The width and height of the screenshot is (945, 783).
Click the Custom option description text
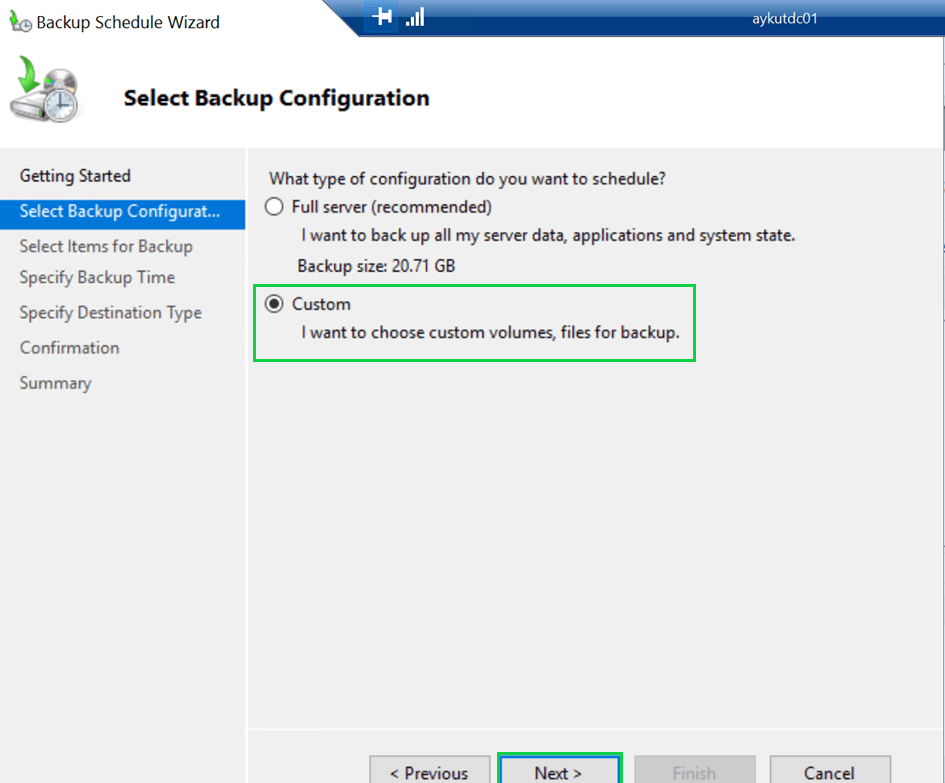point(490,331)
